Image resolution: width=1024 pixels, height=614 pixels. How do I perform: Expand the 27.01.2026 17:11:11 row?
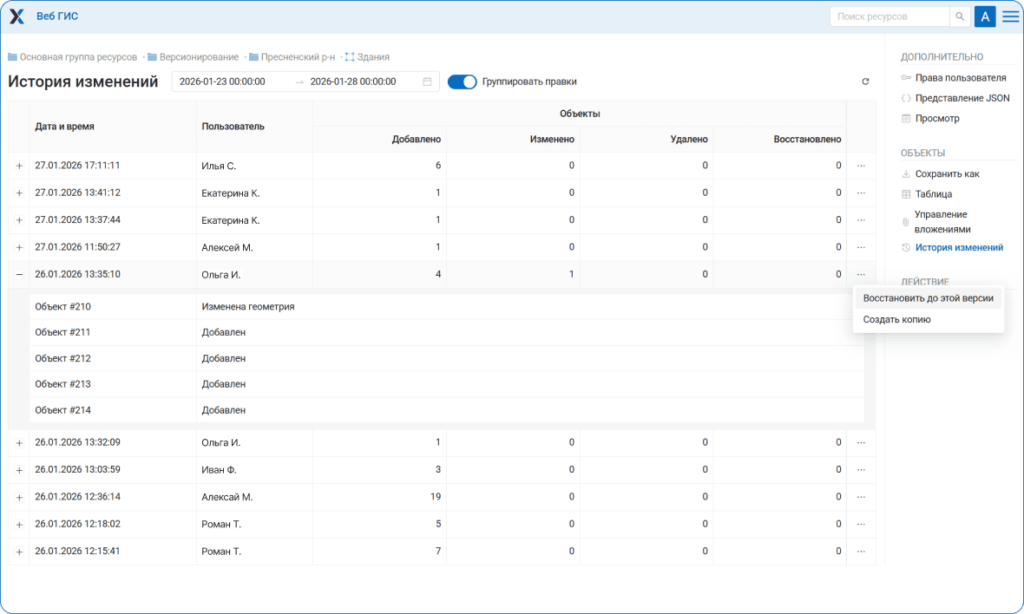click(x=19, y=166)
